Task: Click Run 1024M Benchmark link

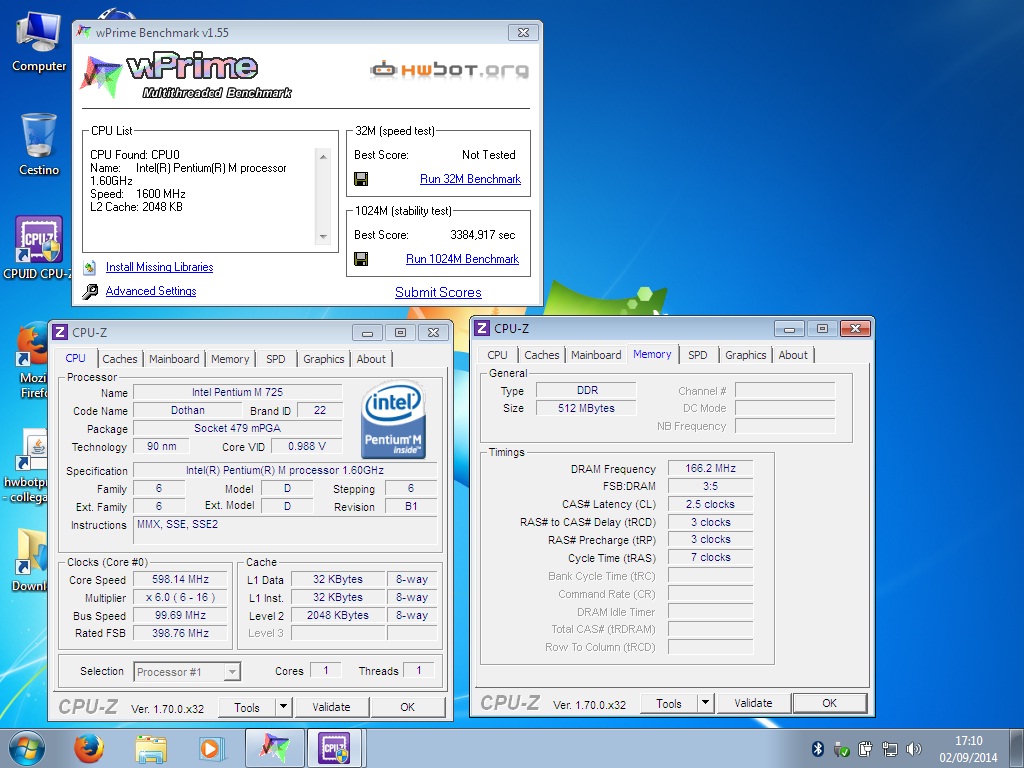Action: click(x=462, y=259)
